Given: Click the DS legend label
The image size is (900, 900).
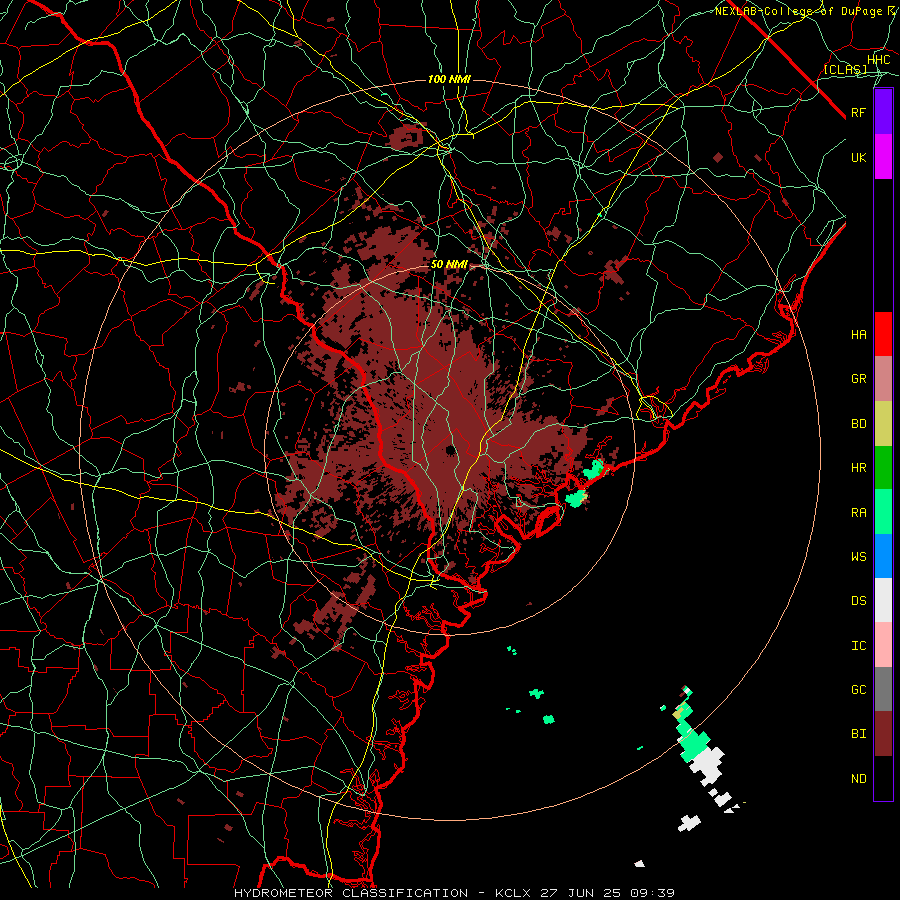Looking at the screenshot, I should tap(858, 600).
